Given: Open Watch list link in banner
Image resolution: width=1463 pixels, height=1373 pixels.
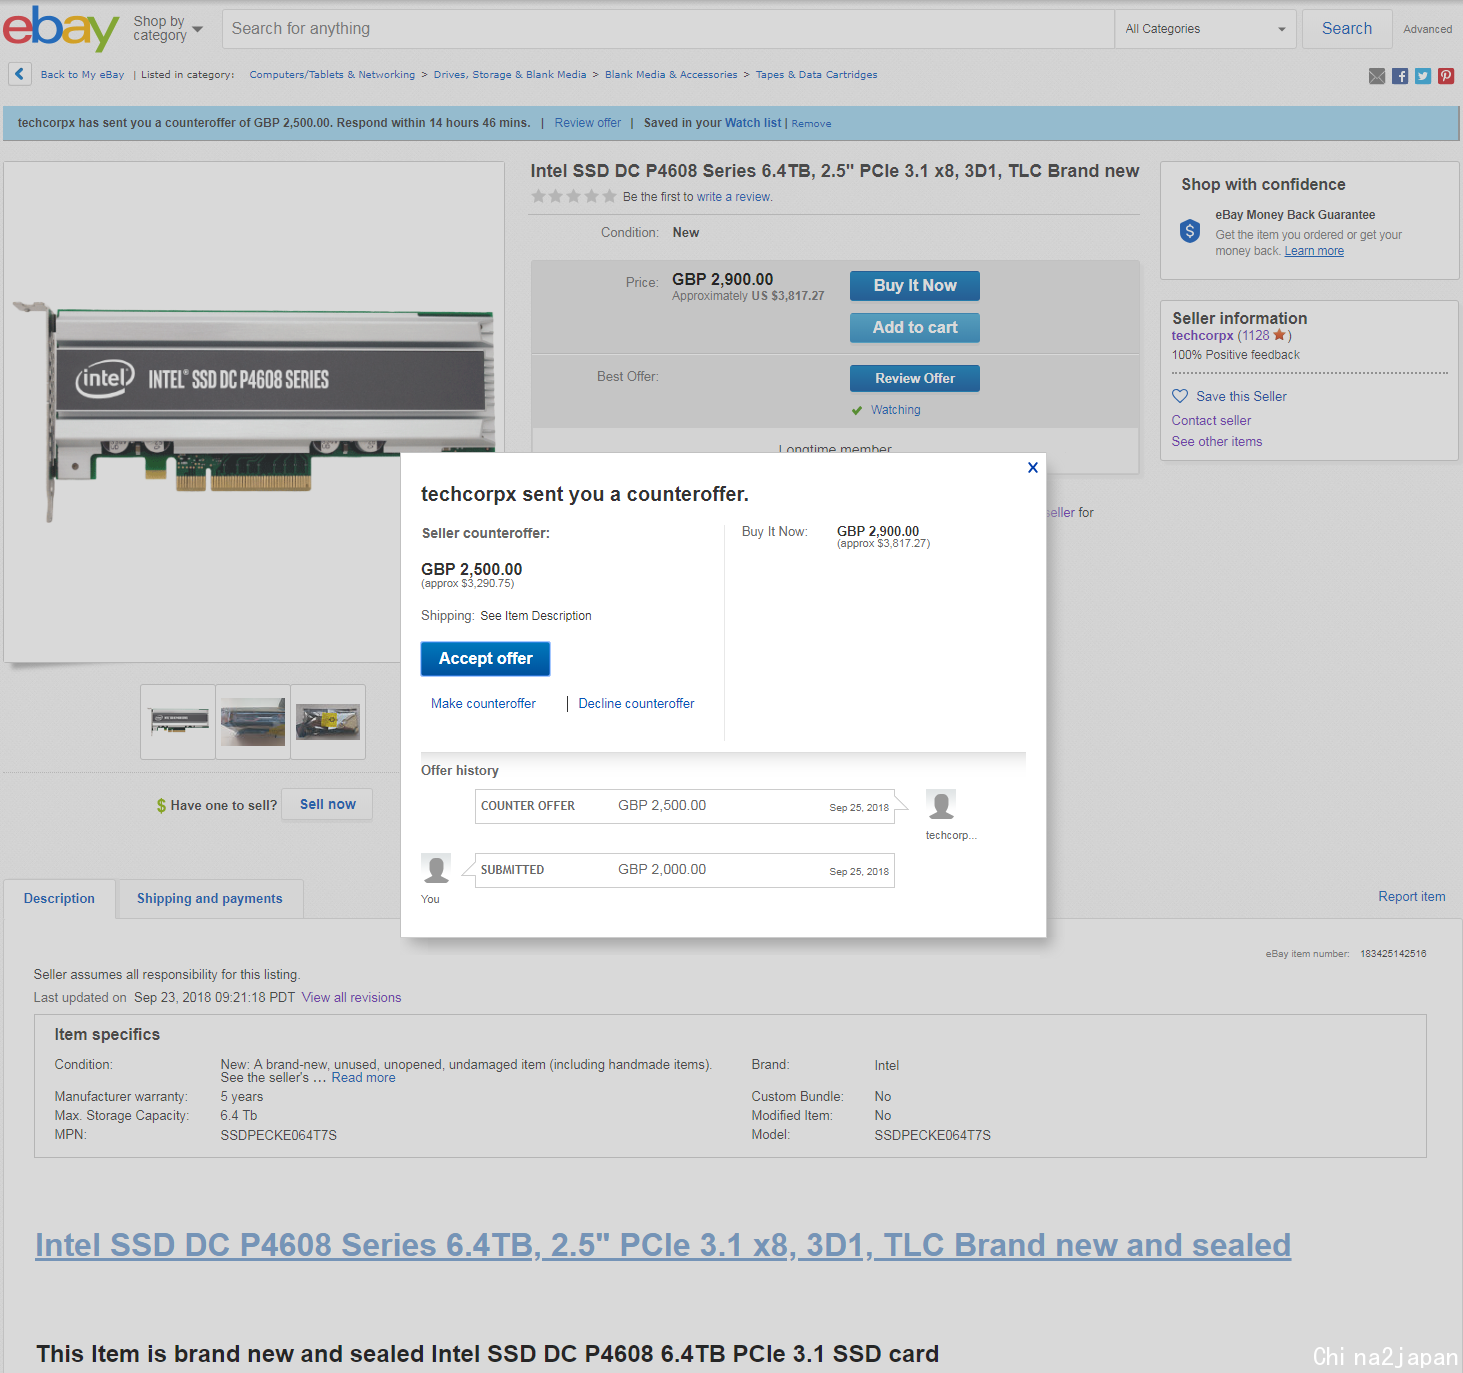Looking at the screenshot, I should pyautogui.click(x=753, y=123).
